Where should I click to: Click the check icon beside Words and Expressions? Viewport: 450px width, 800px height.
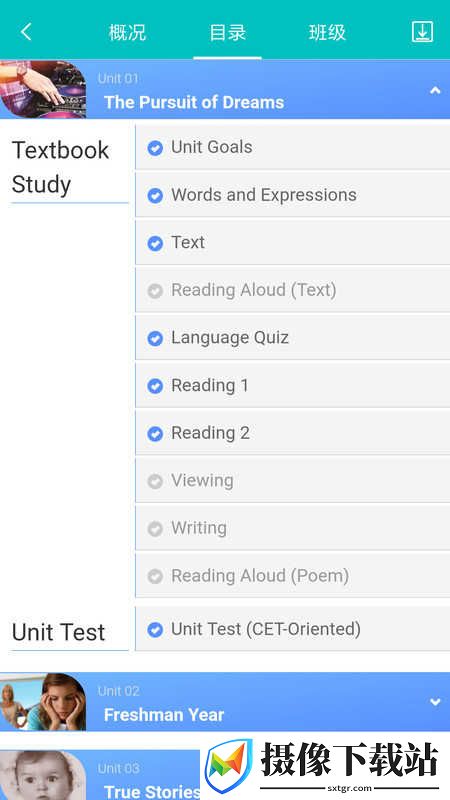(155, 195)
